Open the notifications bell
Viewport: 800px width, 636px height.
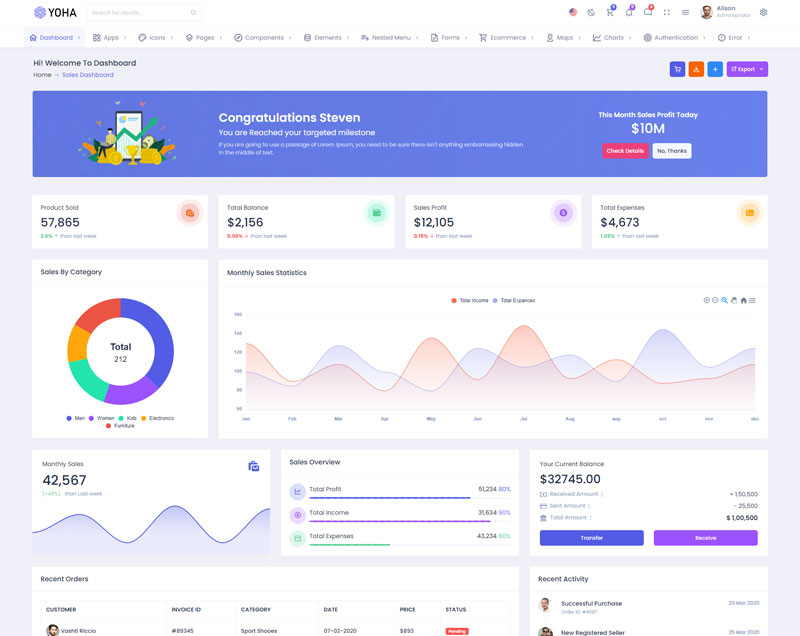click(629, 12)
